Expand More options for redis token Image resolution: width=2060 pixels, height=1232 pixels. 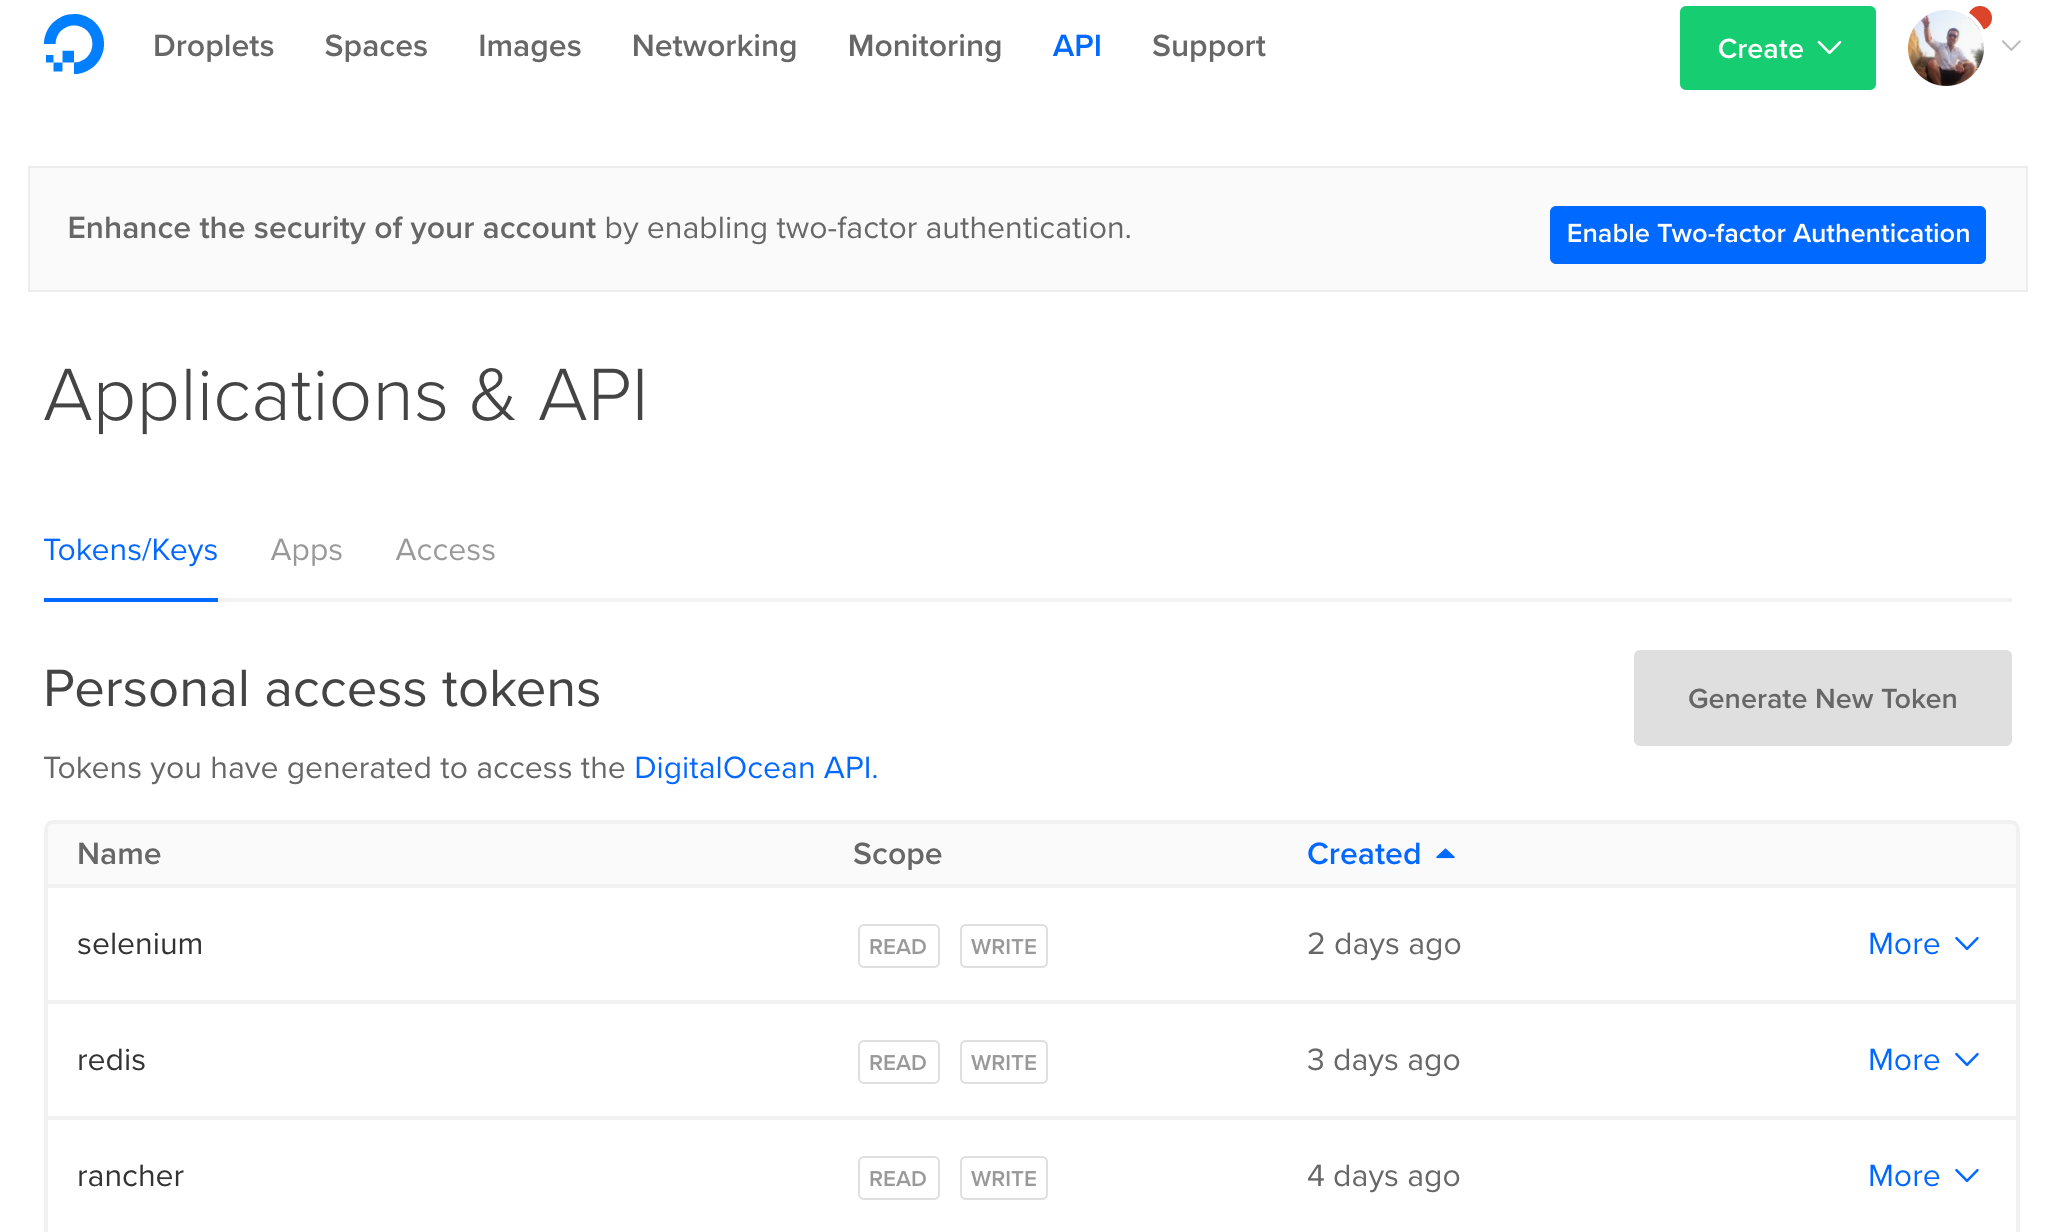[1923, 1060]
